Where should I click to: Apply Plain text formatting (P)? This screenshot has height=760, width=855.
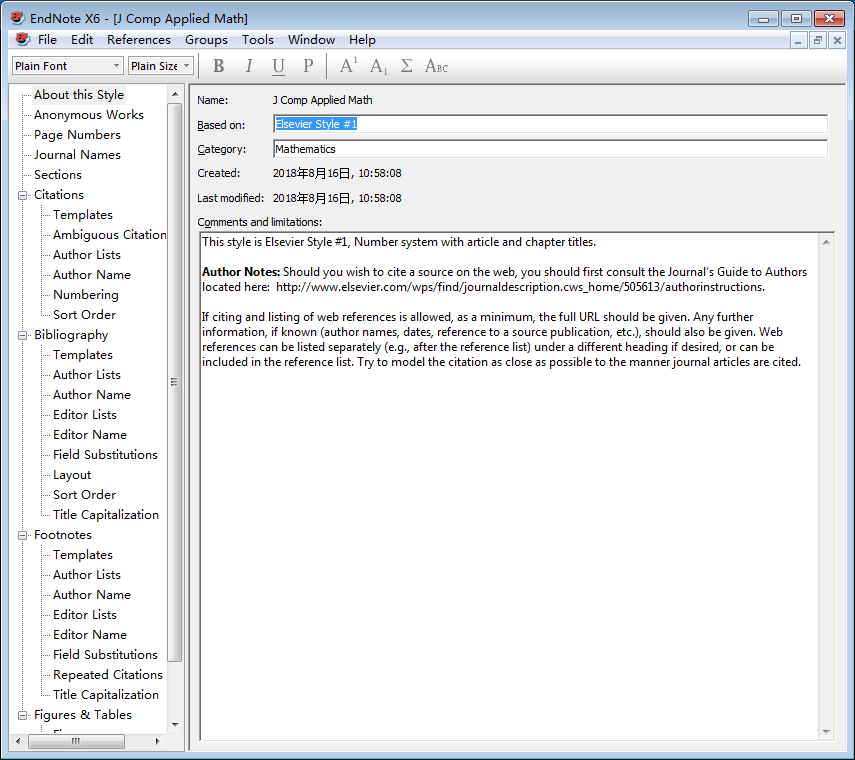coord(308,66)
